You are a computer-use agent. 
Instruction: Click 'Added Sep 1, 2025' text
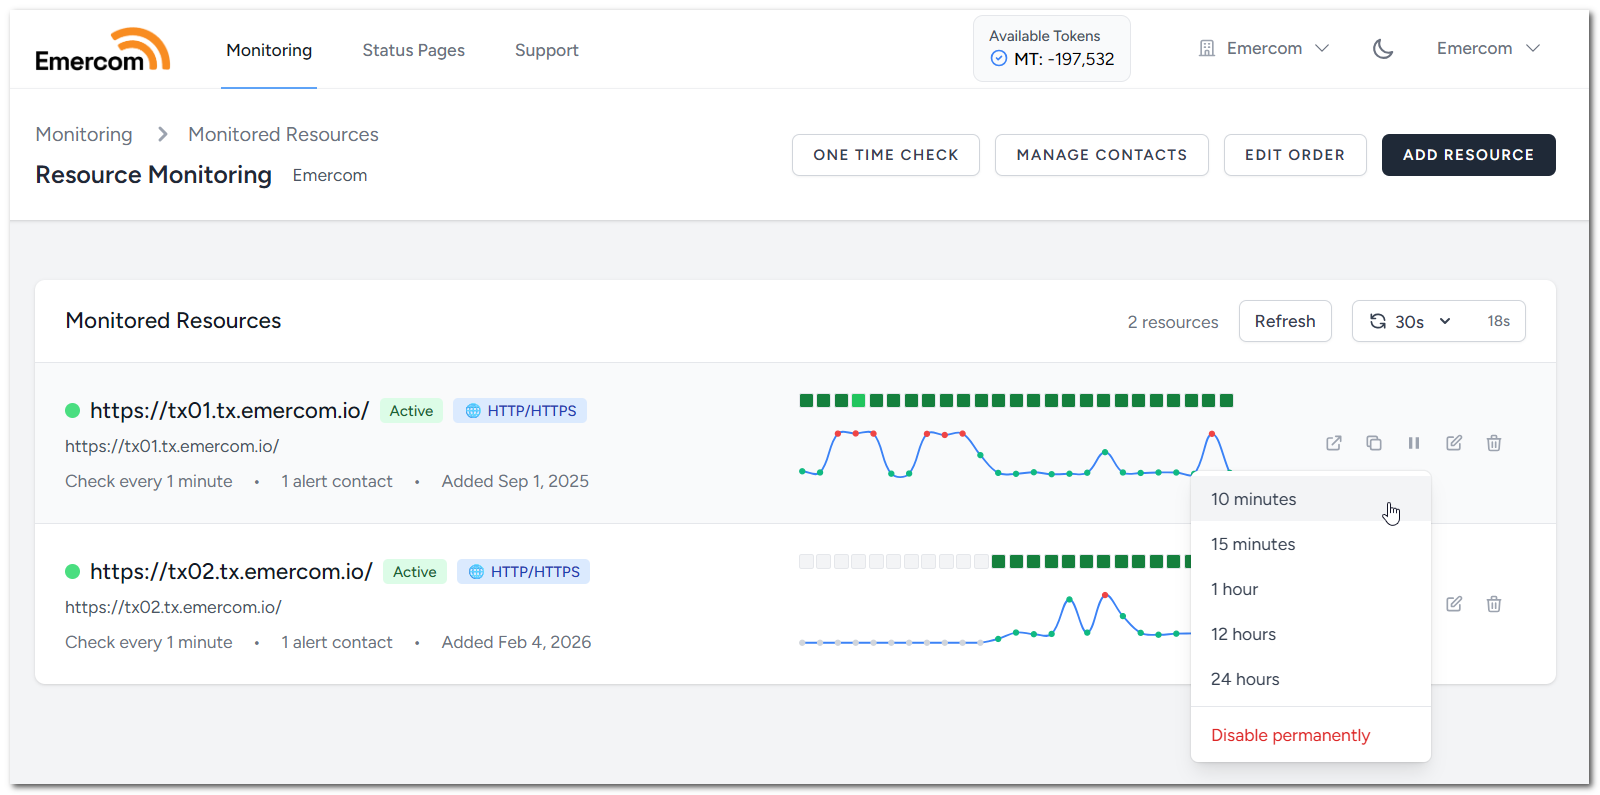515,481
